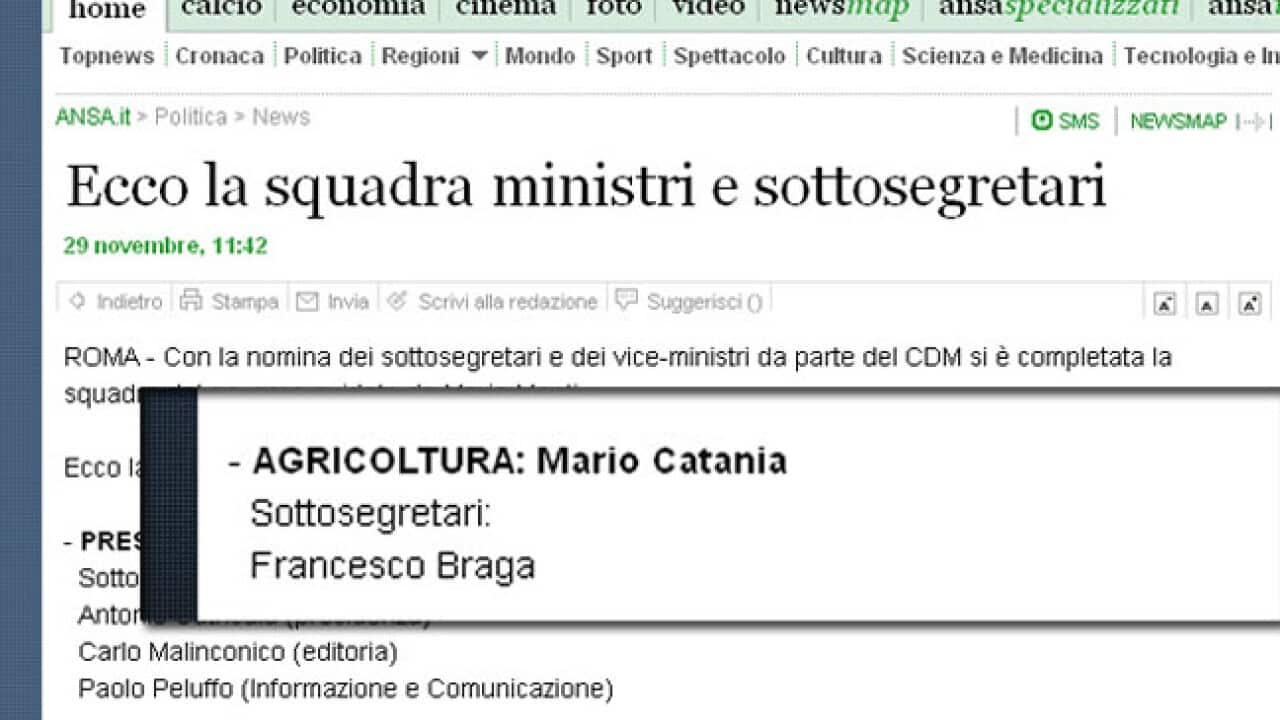The width and height of the screenshot is (1280, 720).
Task: Follow the ANSA.it breadcrumb link
Action: (93, 117)
